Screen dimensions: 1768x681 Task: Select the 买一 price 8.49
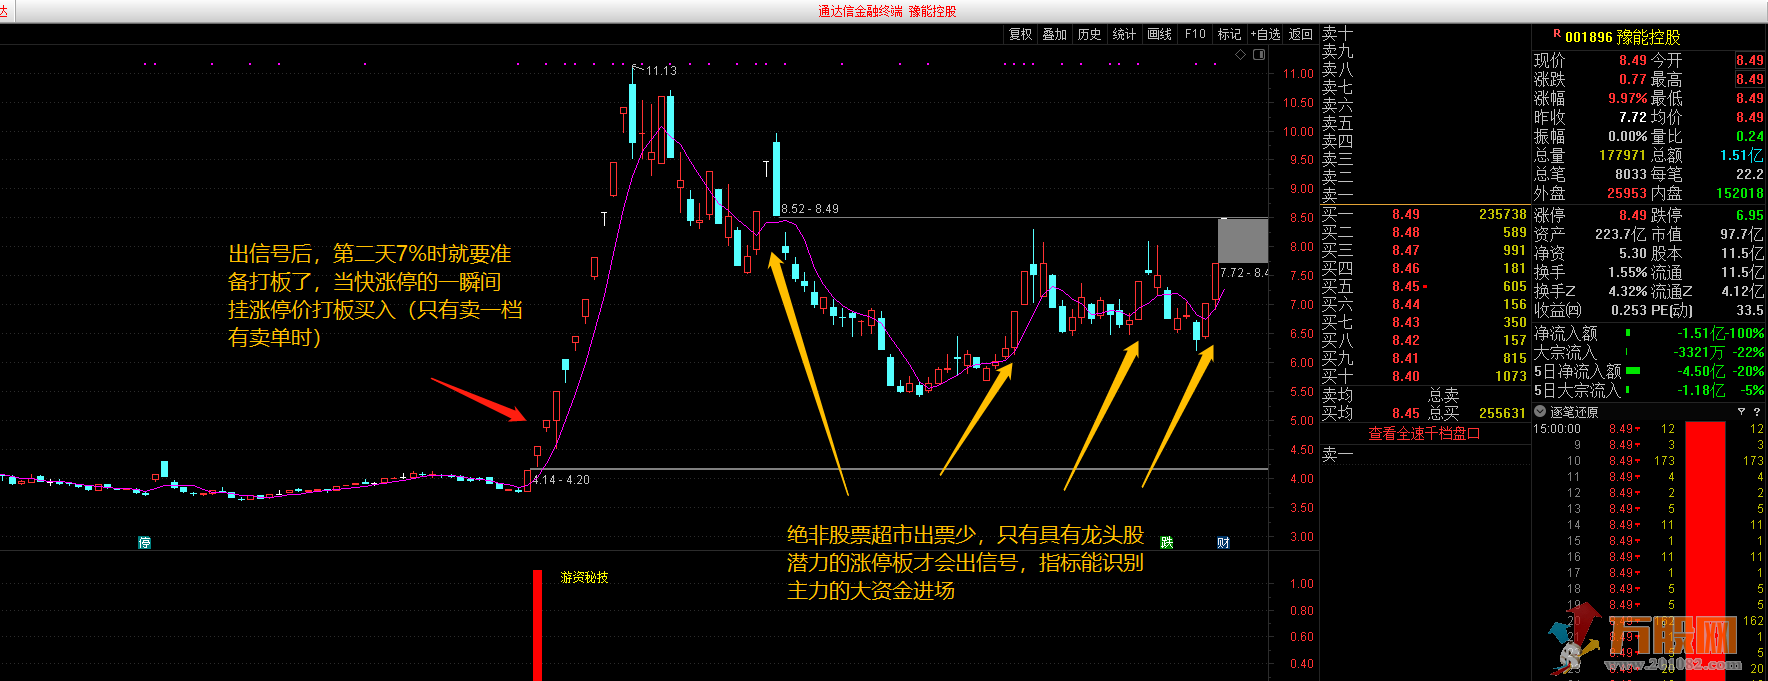click(x=1405, y=214)
